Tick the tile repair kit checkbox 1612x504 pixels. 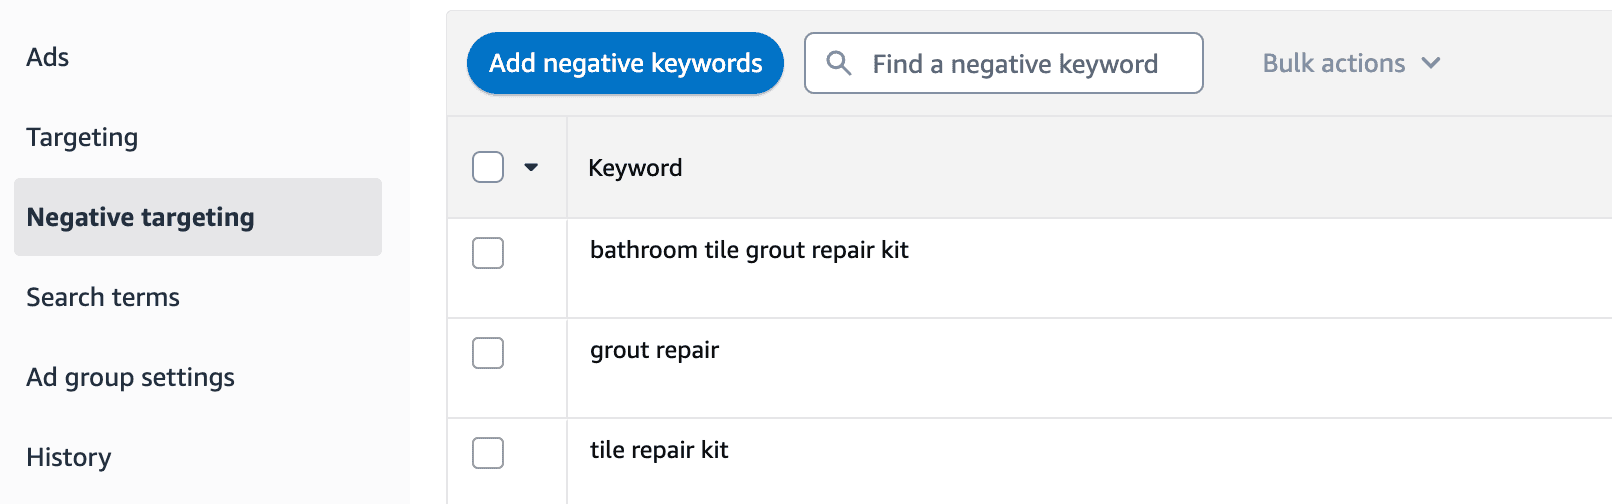[488, 453]
